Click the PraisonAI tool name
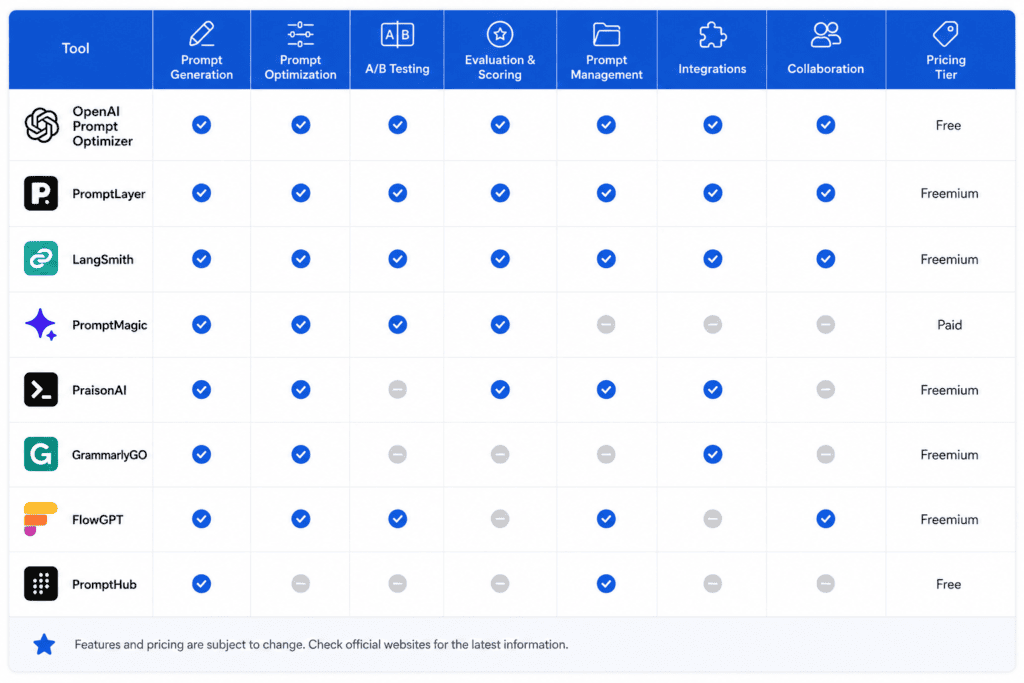The height and width of the screenshot is (683, 1024). point(99,390)
